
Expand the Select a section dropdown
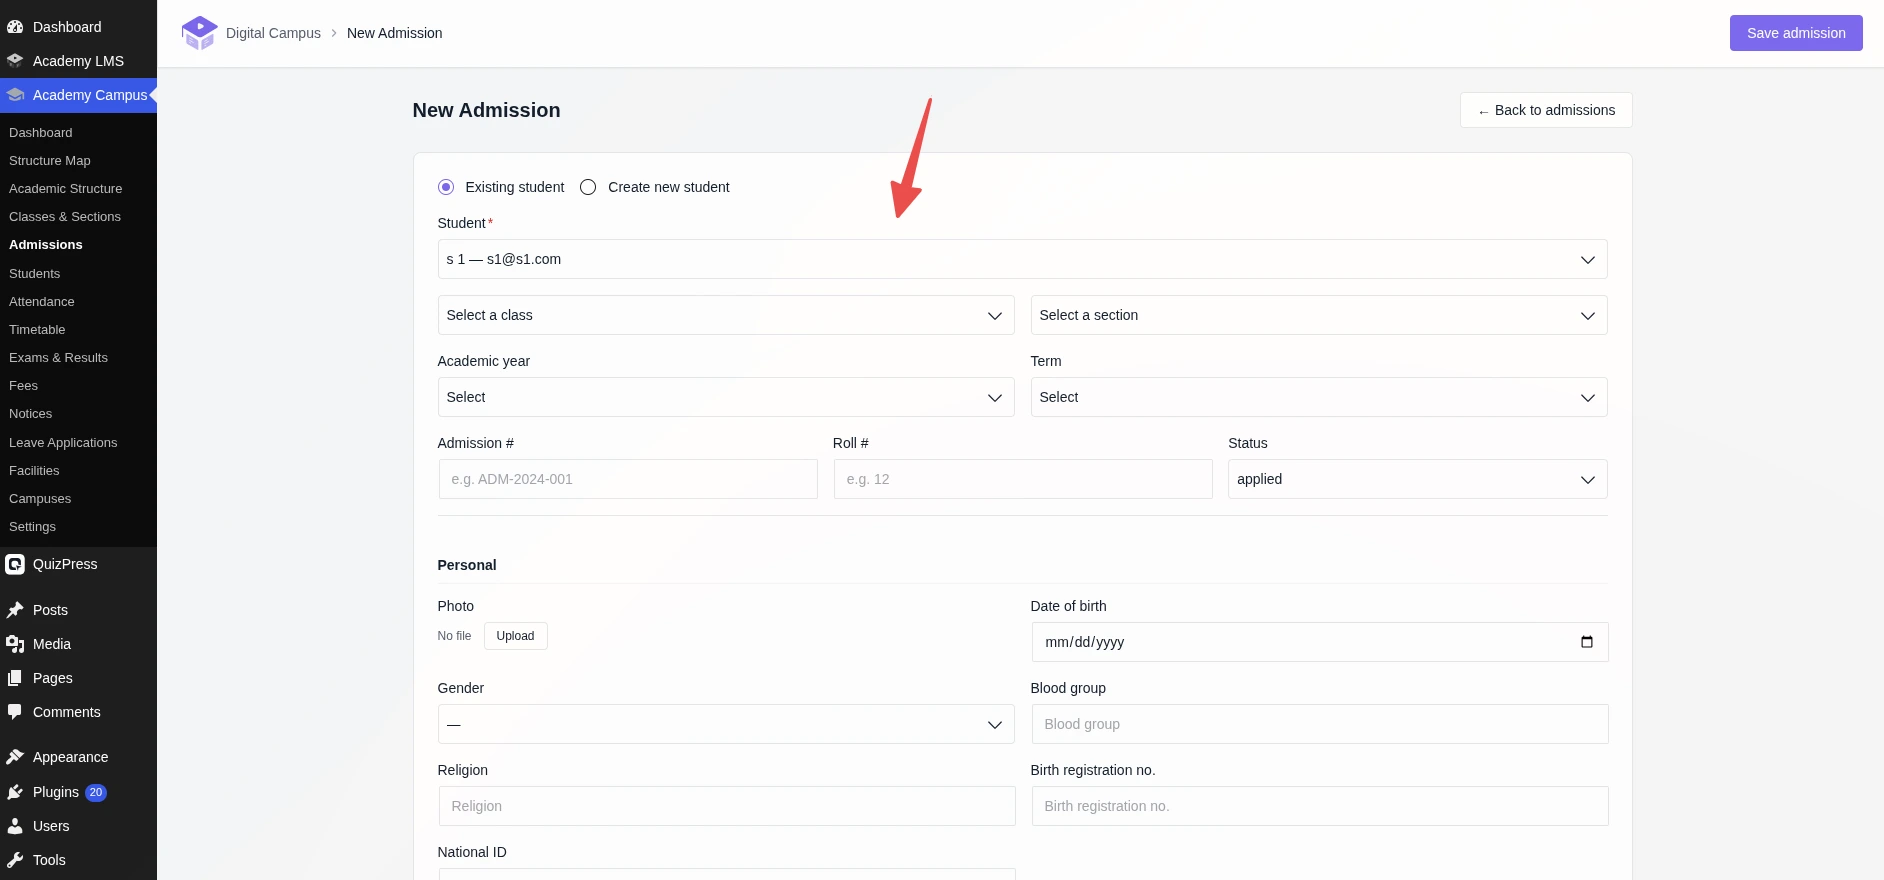pos(1319,315)
